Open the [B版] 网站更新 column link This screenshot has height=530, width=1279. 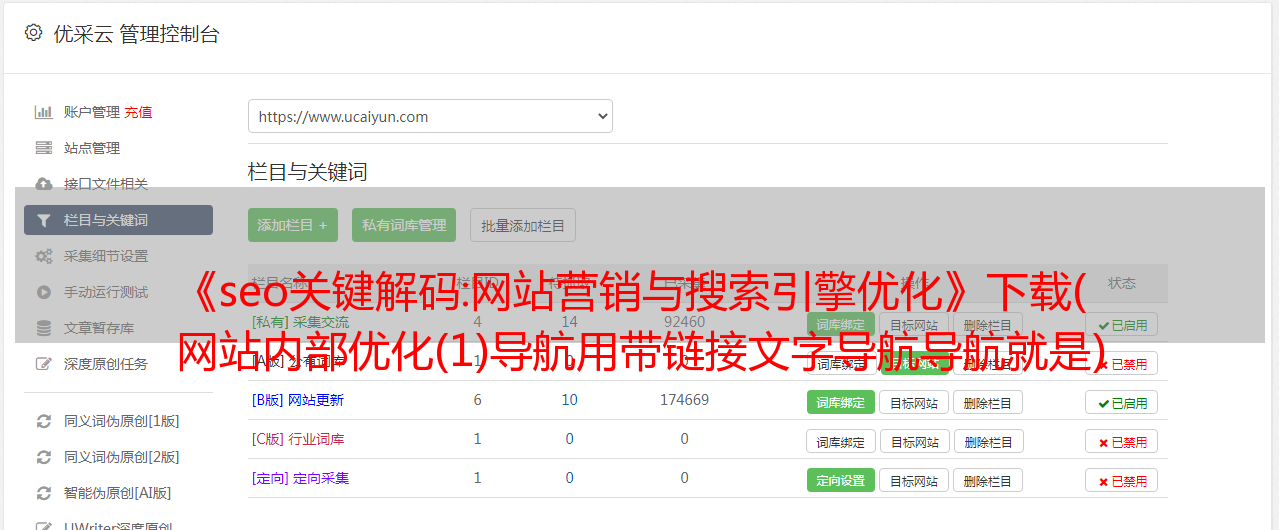[x=298, y=400]
